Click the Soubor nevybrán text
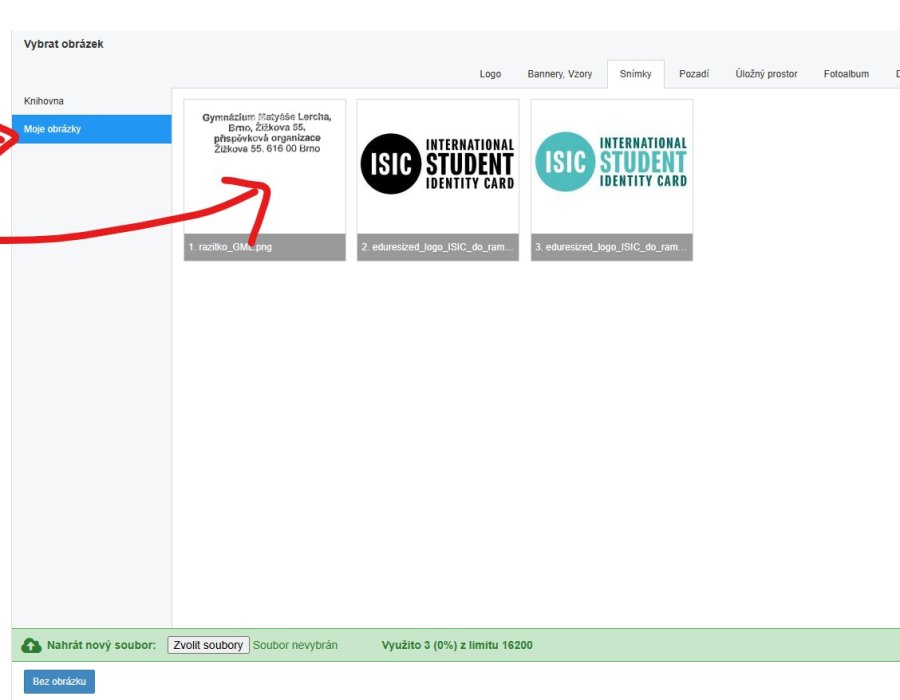The image size is (900, 700). tap(295, 645)
